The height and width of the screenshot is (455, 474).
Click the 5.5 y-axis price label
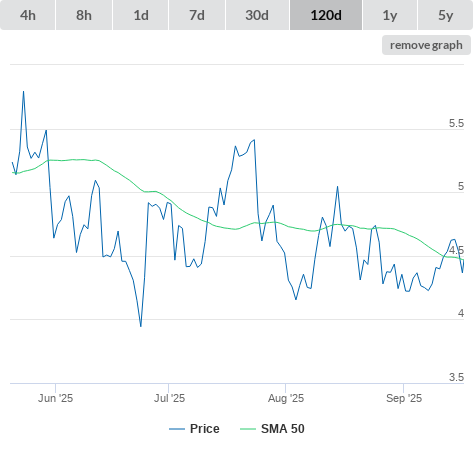(456, 123)
